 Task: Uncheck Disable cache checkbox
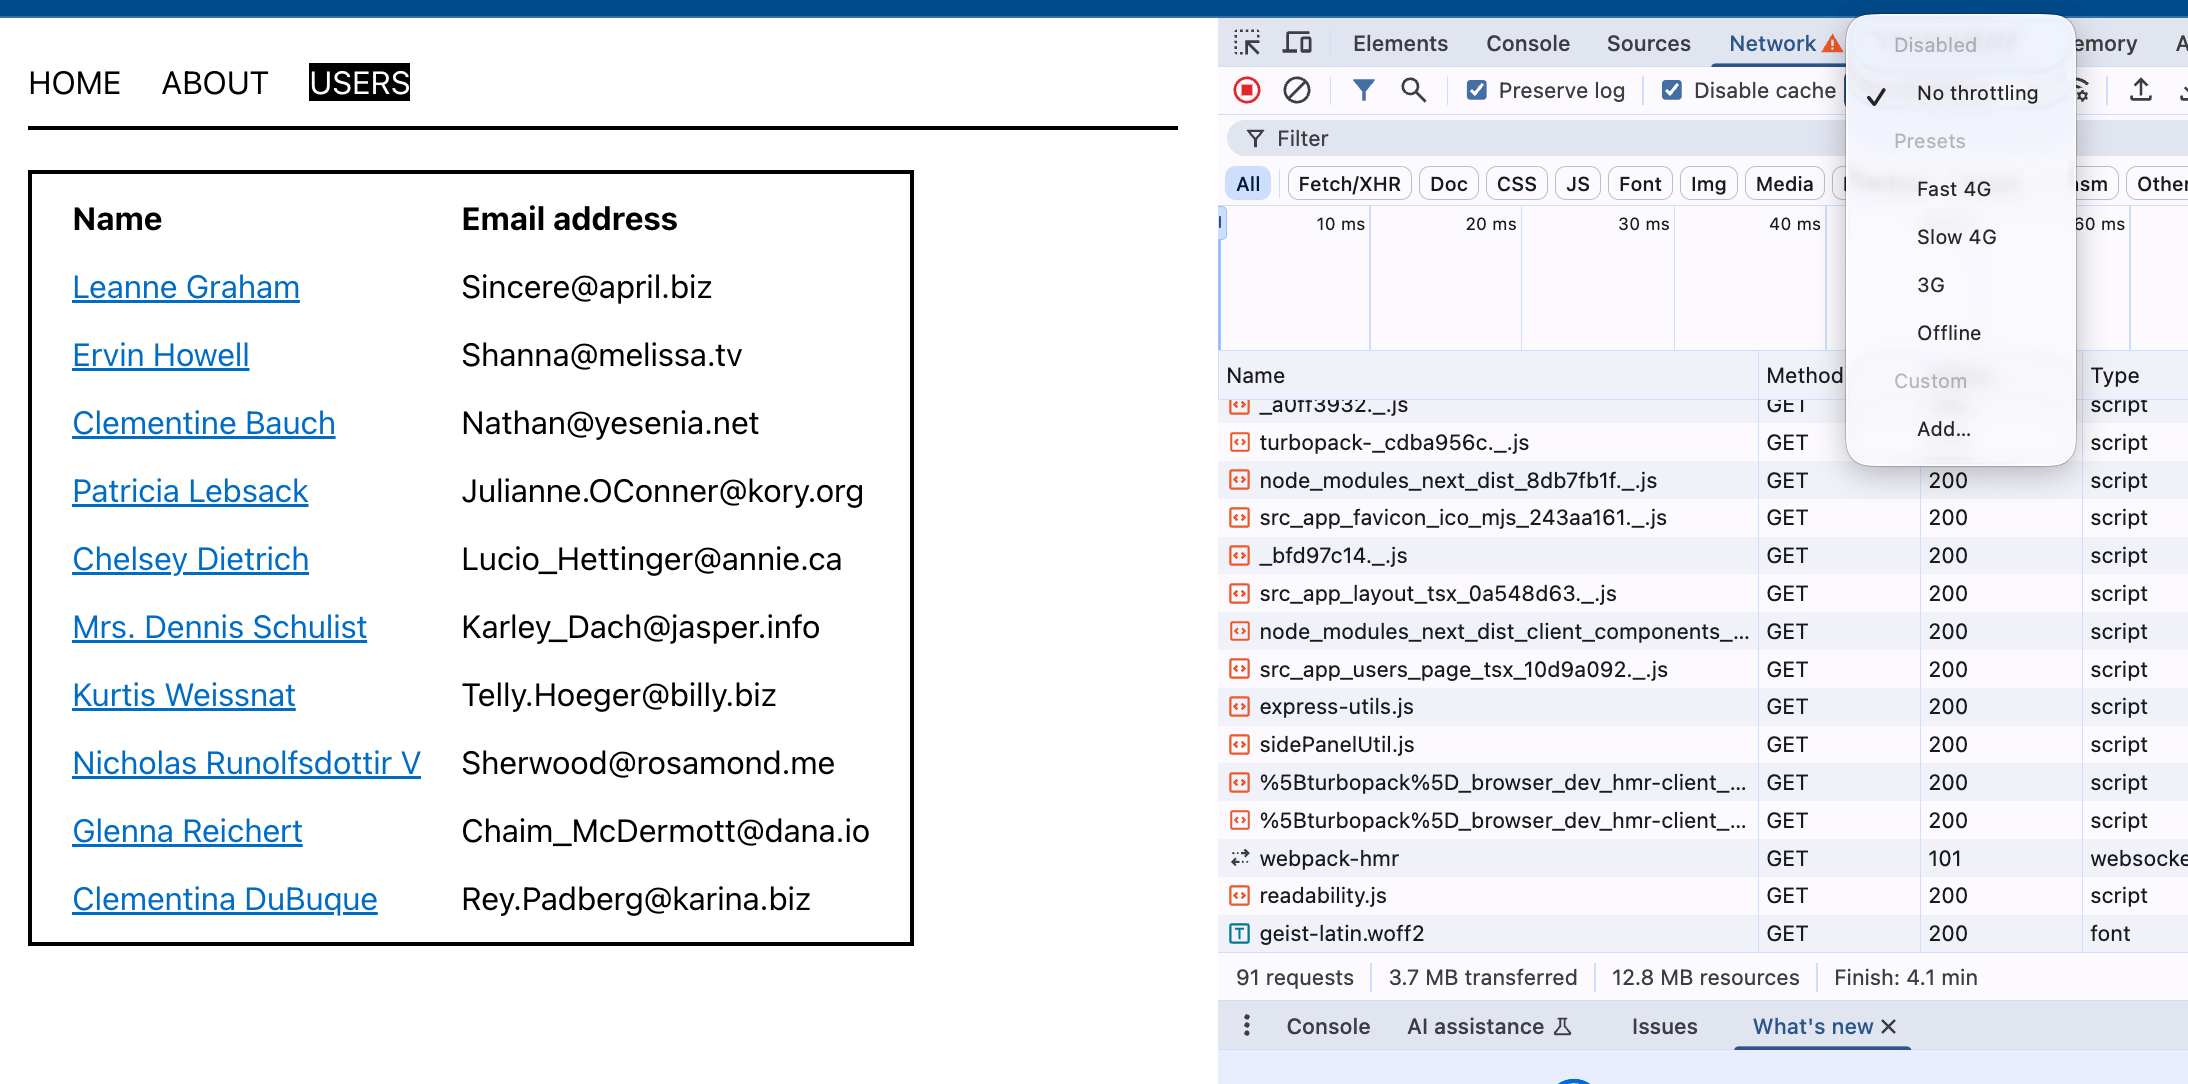[1671, 90]
